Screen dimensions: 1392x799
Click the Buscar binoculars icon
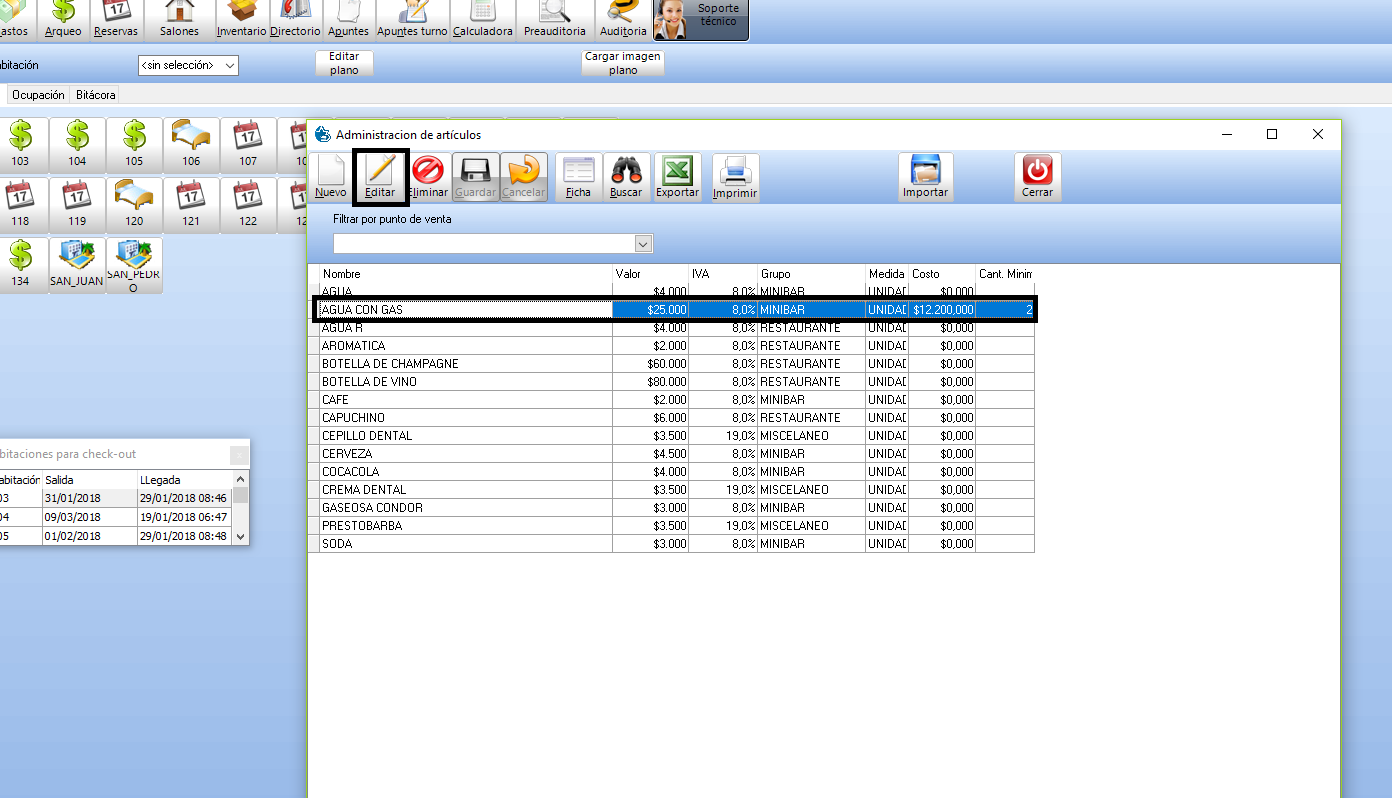pyautogui.click(x=626, y=177)
